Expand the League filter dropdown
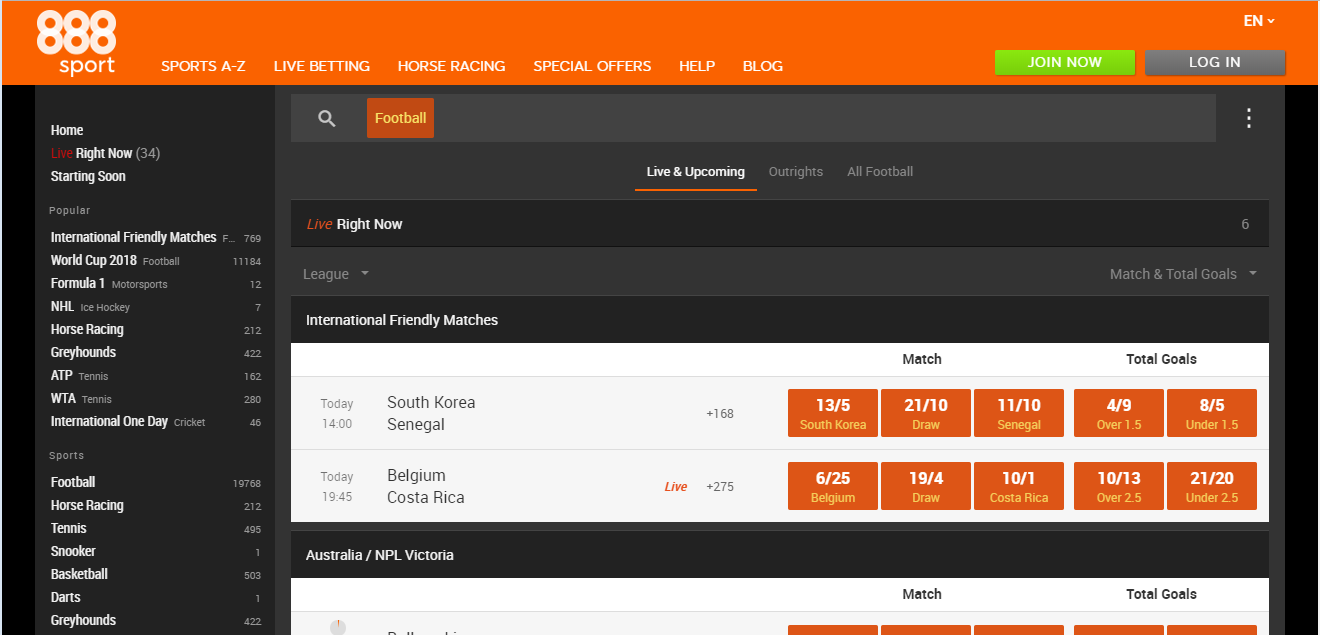Image resolution: width=1320 pixels, height=635 pixels. pyautogui.click(x=336, y=274)
